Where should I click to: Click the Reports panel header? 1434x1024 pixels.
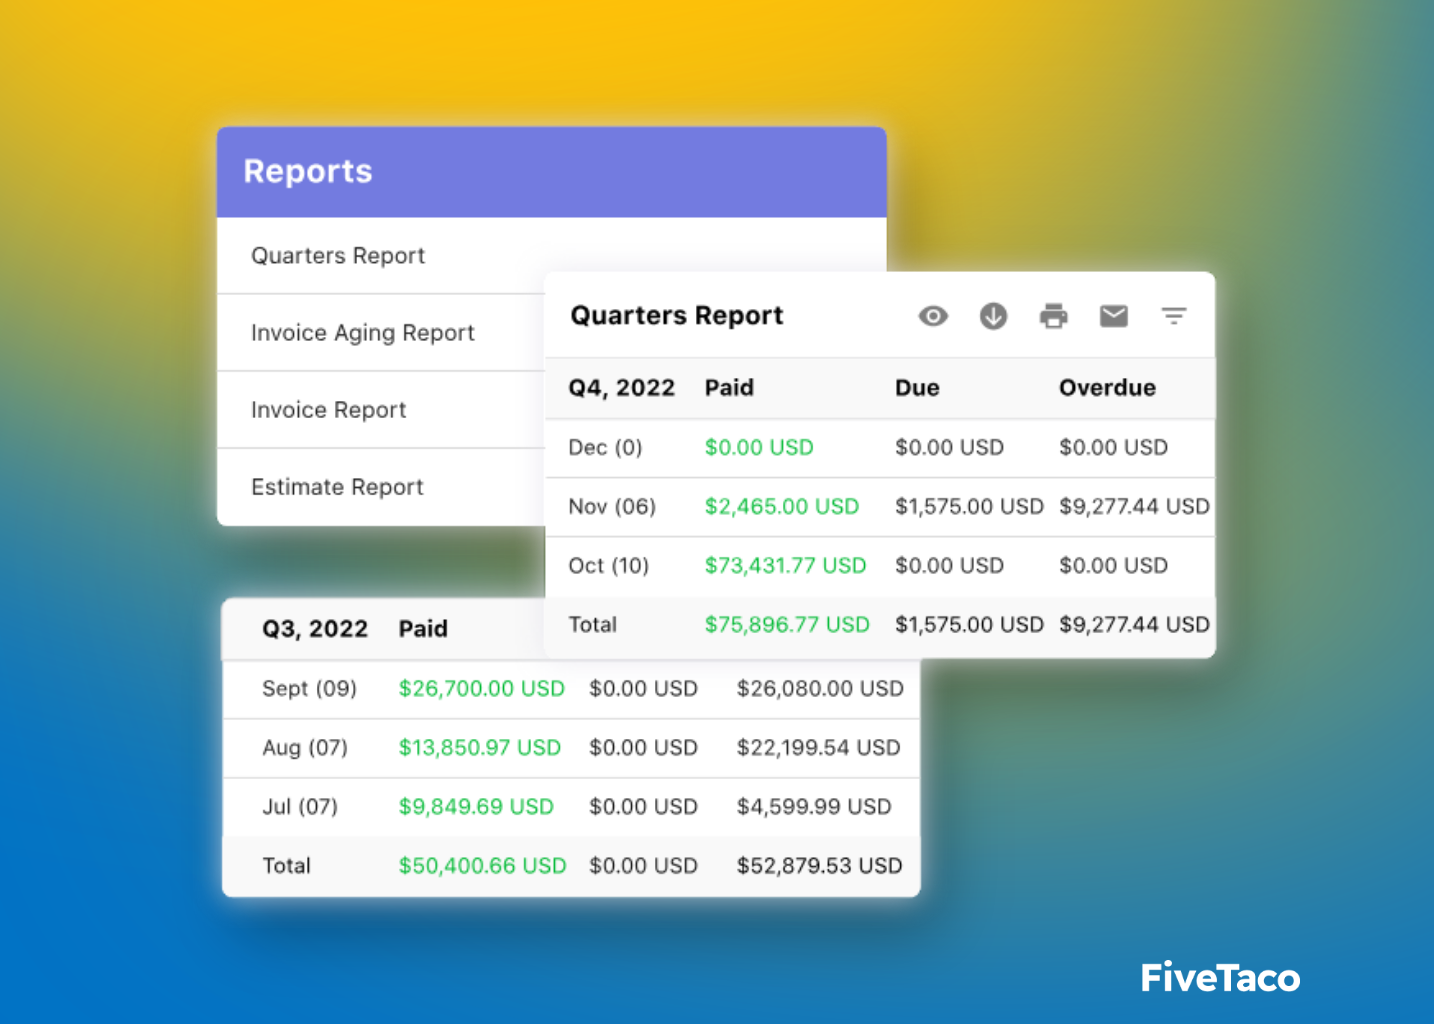point(551,172)
